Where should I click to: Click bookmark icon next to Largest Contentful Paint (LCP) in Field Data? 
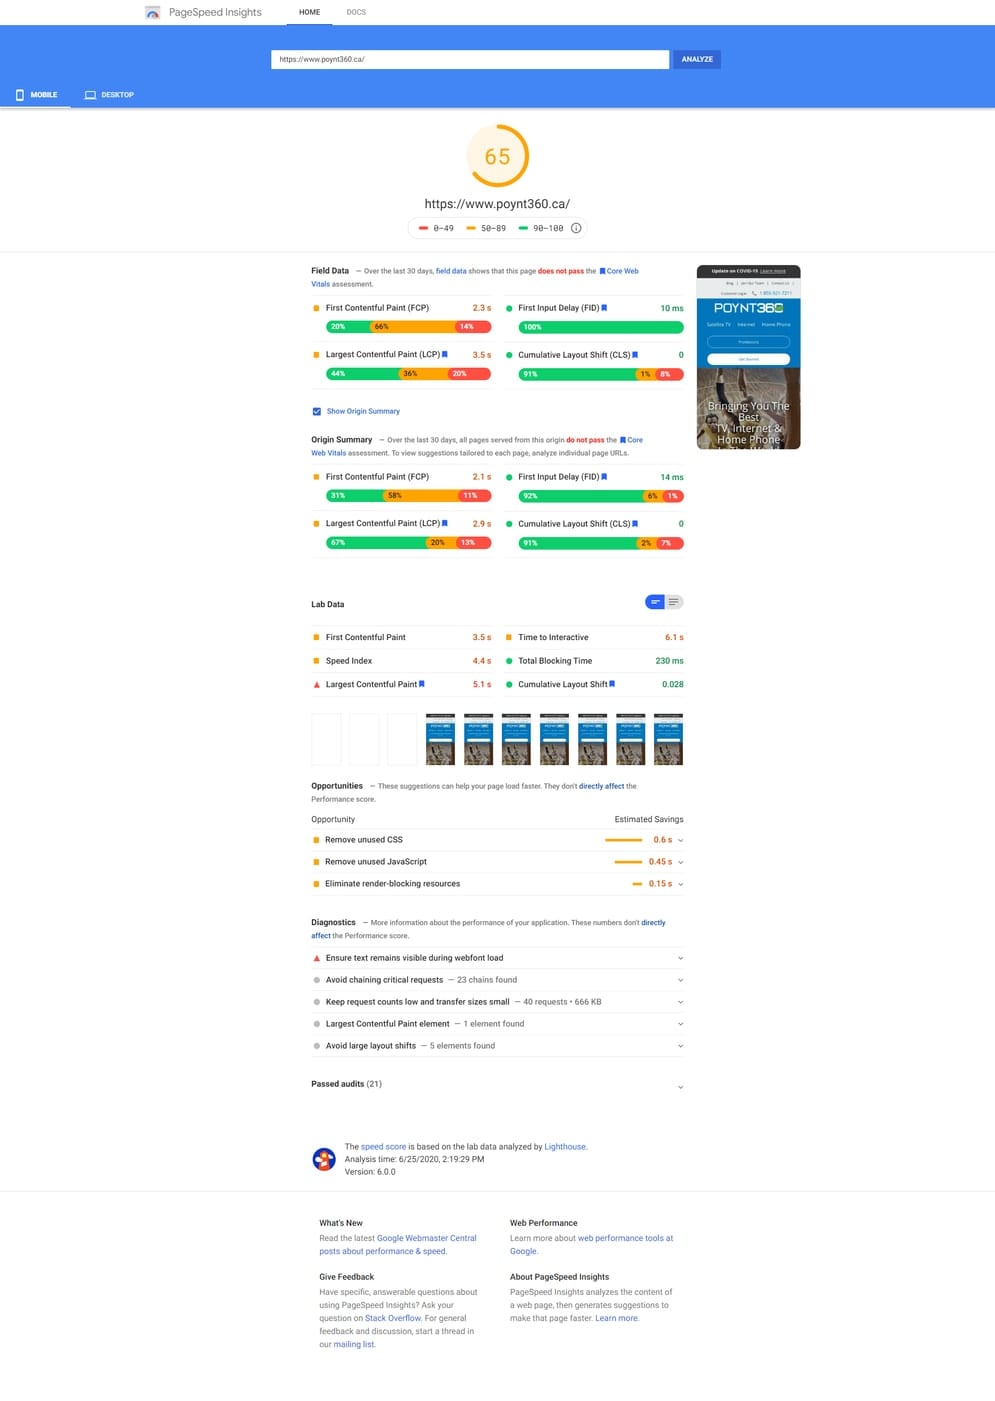pyautogui.click(x=445, y=354)
